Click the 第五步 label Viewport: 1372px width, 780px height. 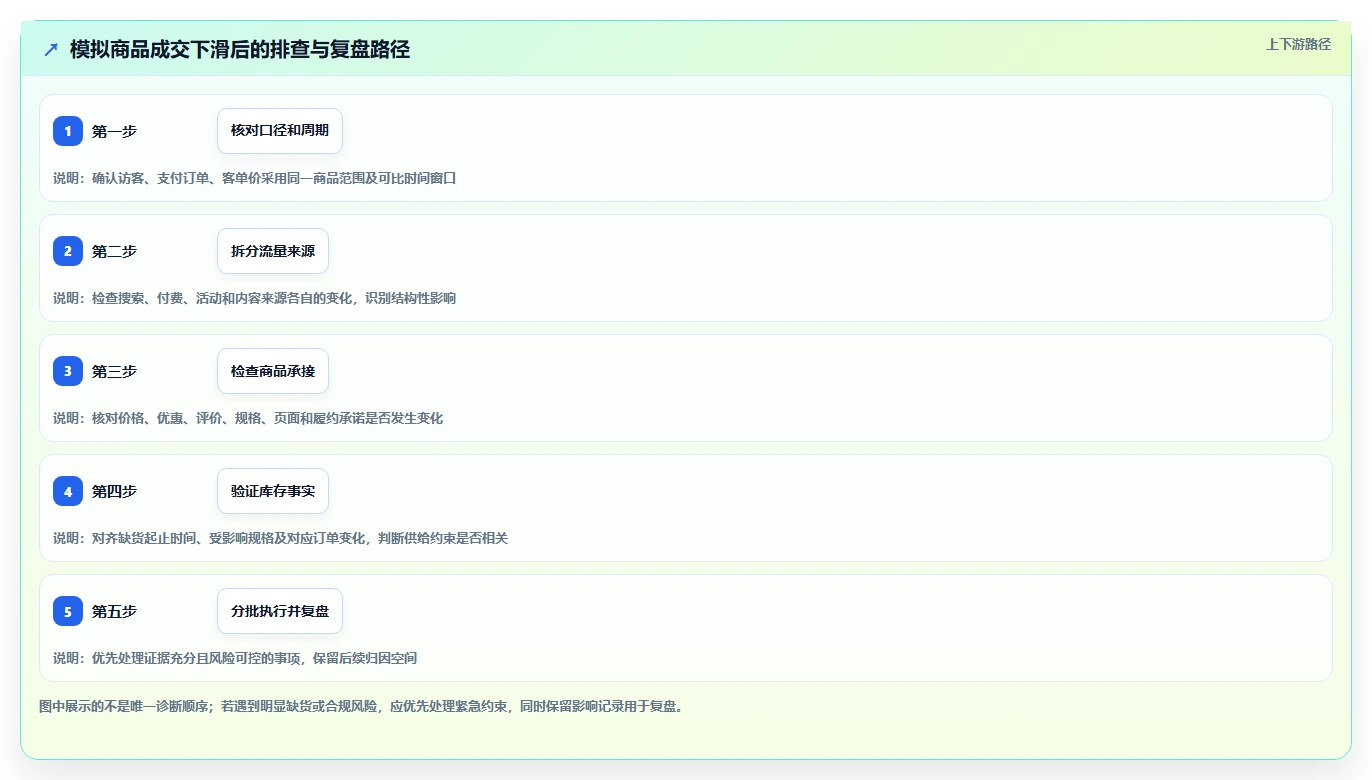(114, 611)
